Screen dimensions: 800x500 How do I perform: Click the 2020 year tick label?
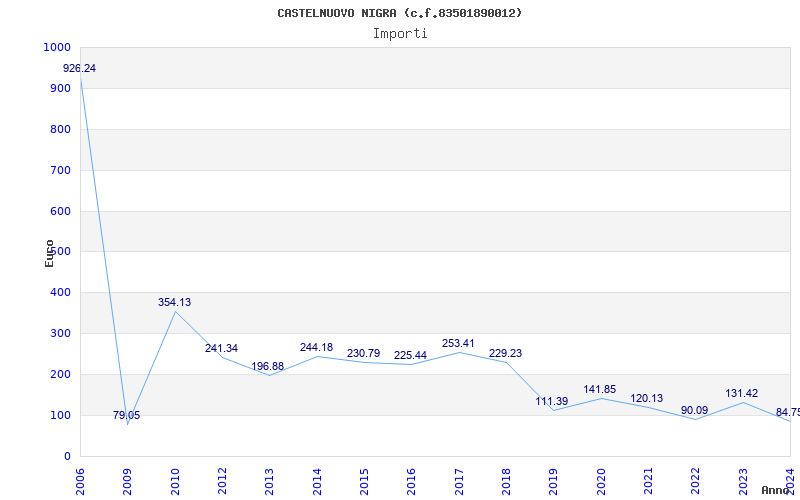click(x=601, y=481)
